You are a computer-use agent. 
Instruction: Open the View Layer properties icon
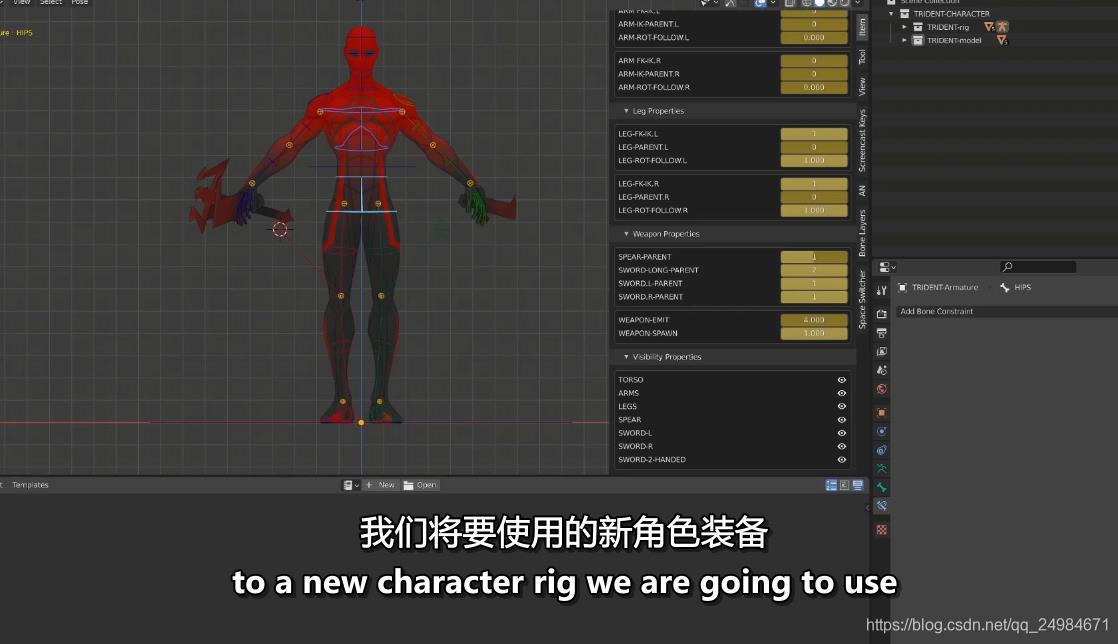coord(881,352)
